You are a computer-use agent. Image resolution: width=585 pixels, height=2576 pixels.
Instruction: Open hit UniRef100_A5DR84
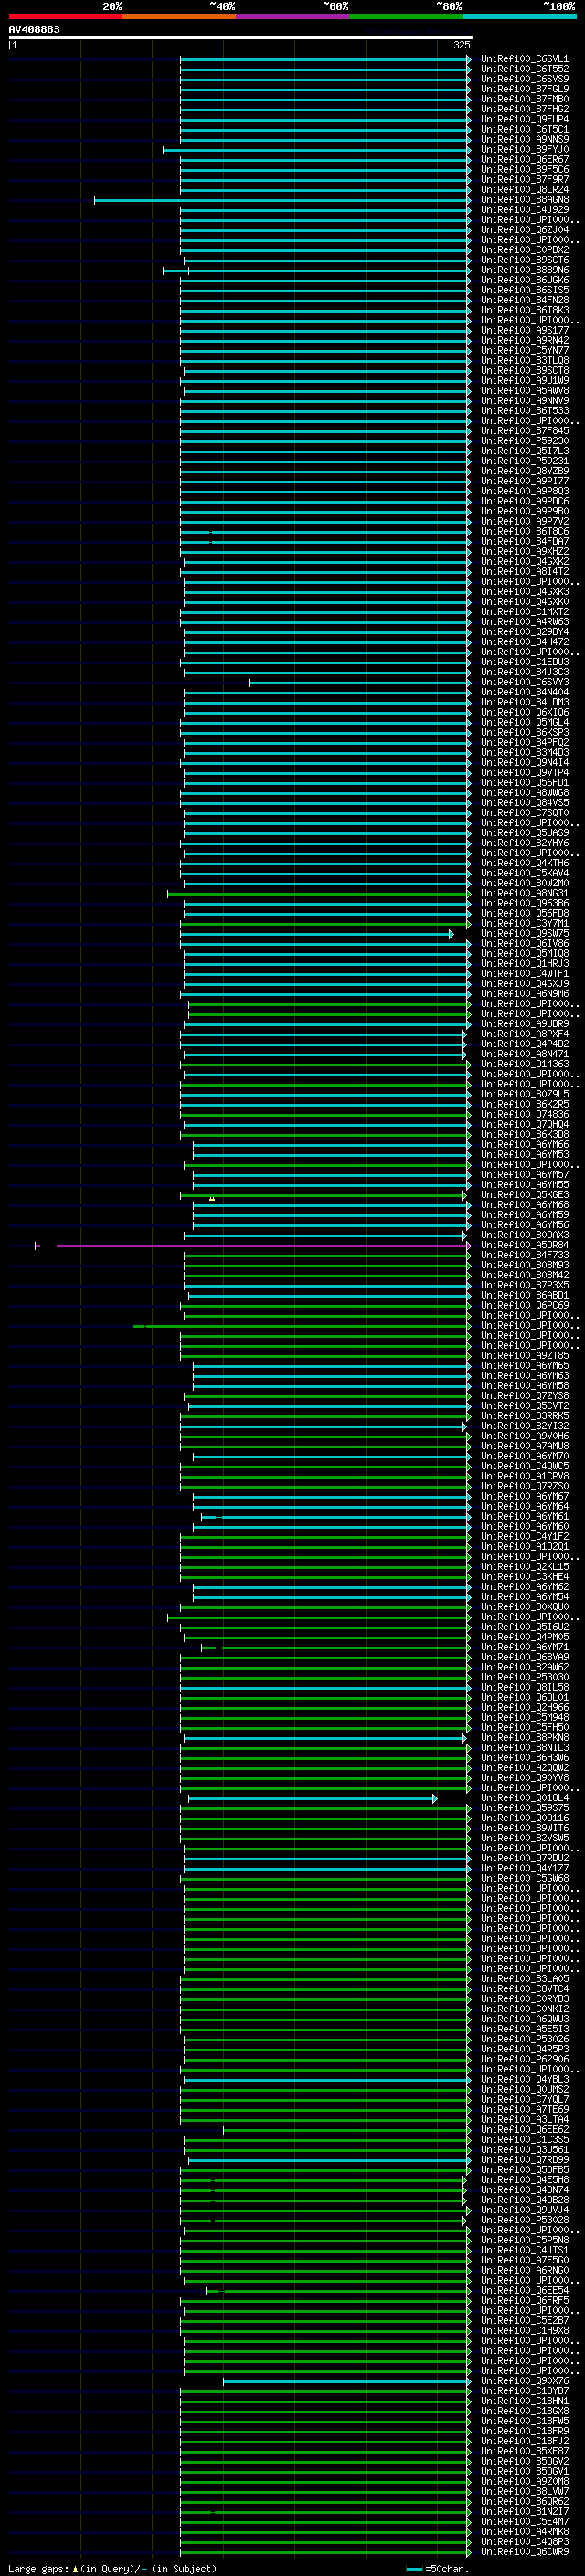coord(524,1245)
